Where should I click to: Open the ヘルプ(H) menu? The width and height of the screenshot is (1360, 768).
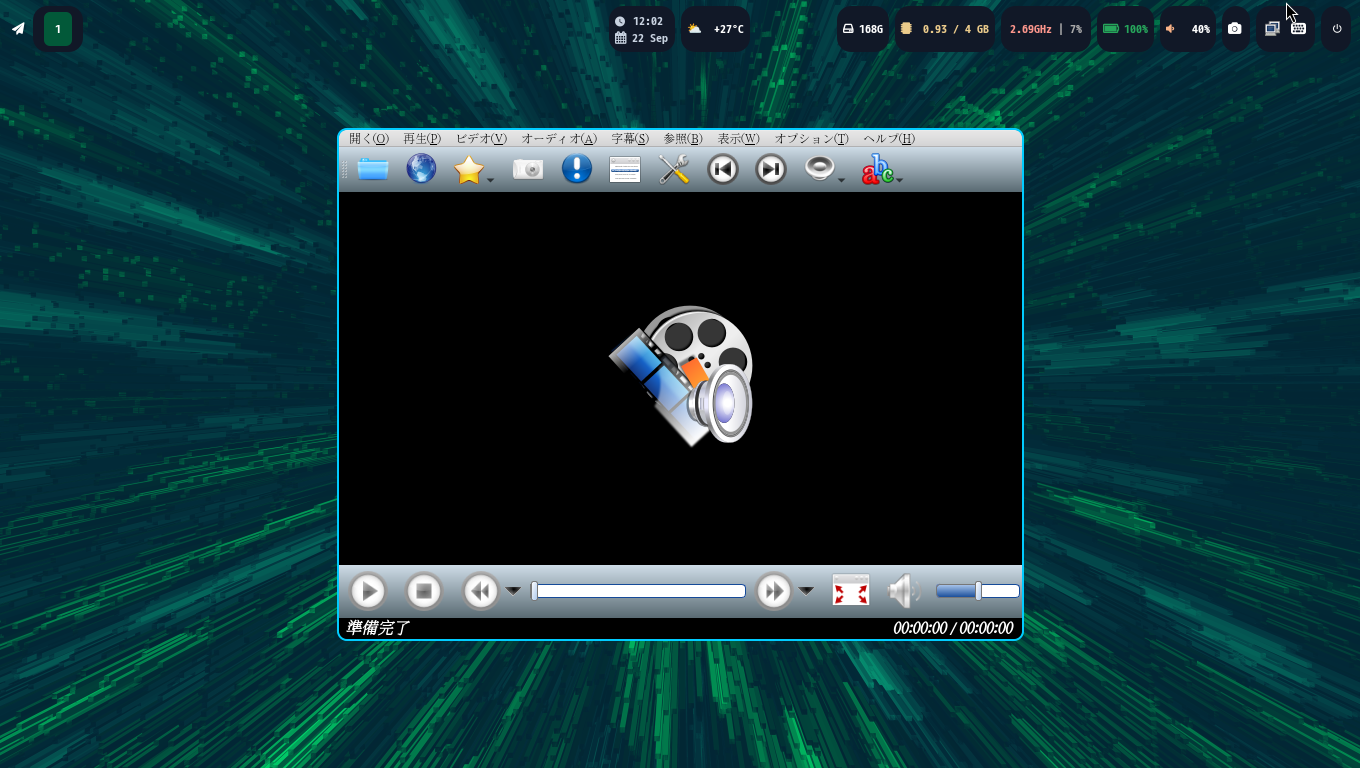[889, 139]
